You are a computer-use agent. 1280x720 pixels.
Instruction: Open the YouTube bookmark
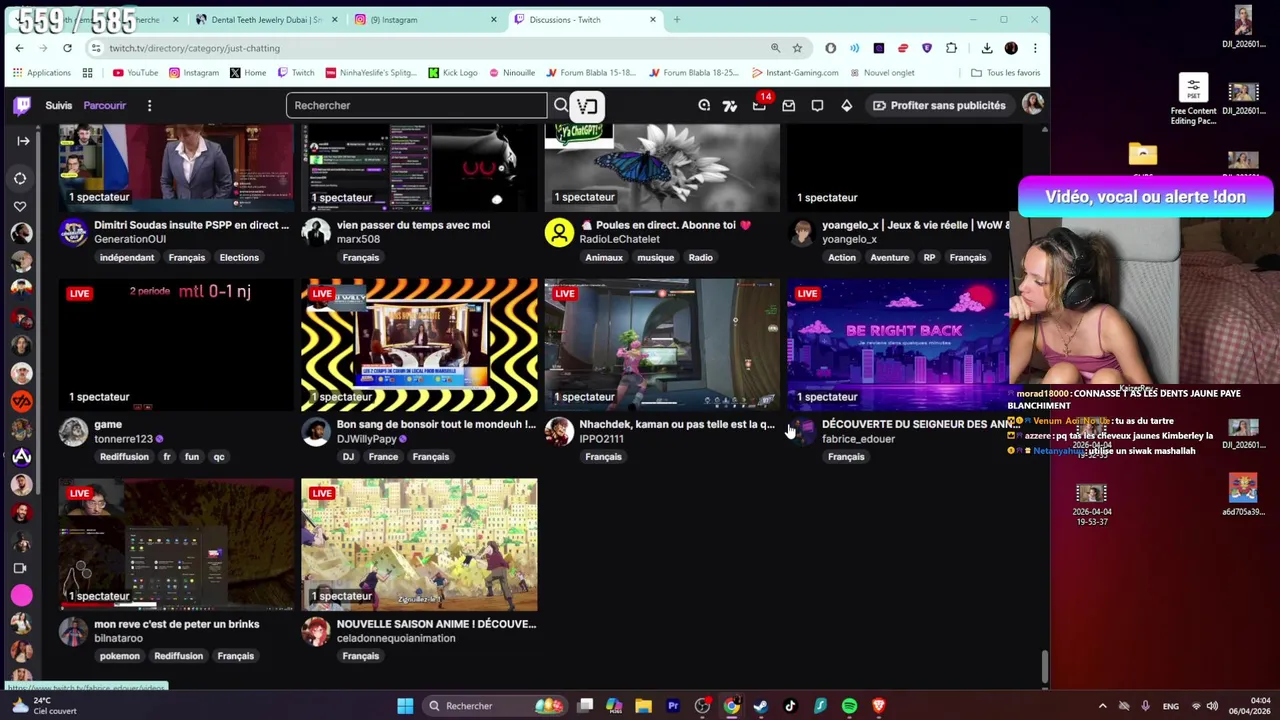tap(135, 73)
